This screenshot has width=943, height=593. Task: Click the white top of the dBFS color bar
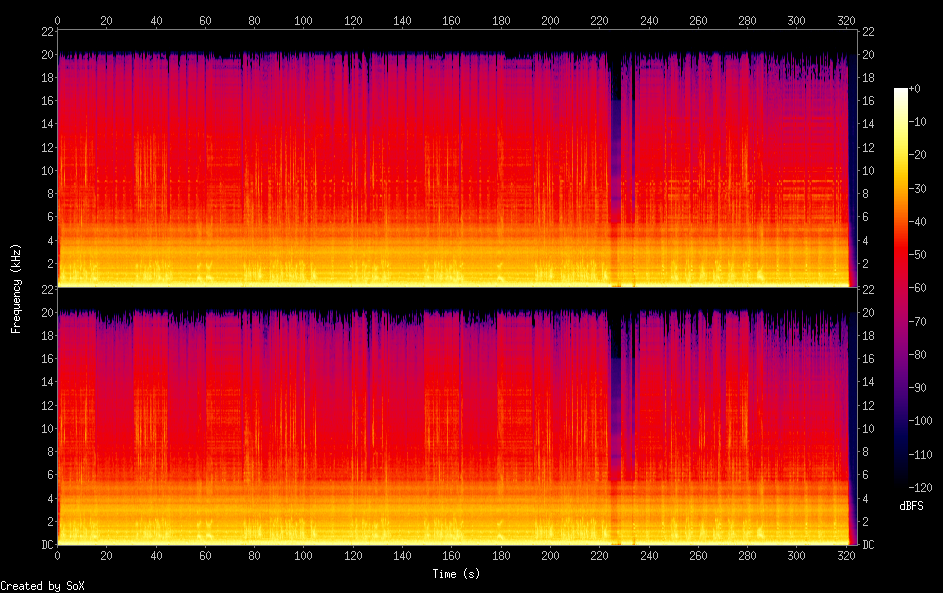pyautogui.click(x=901, y=93)
